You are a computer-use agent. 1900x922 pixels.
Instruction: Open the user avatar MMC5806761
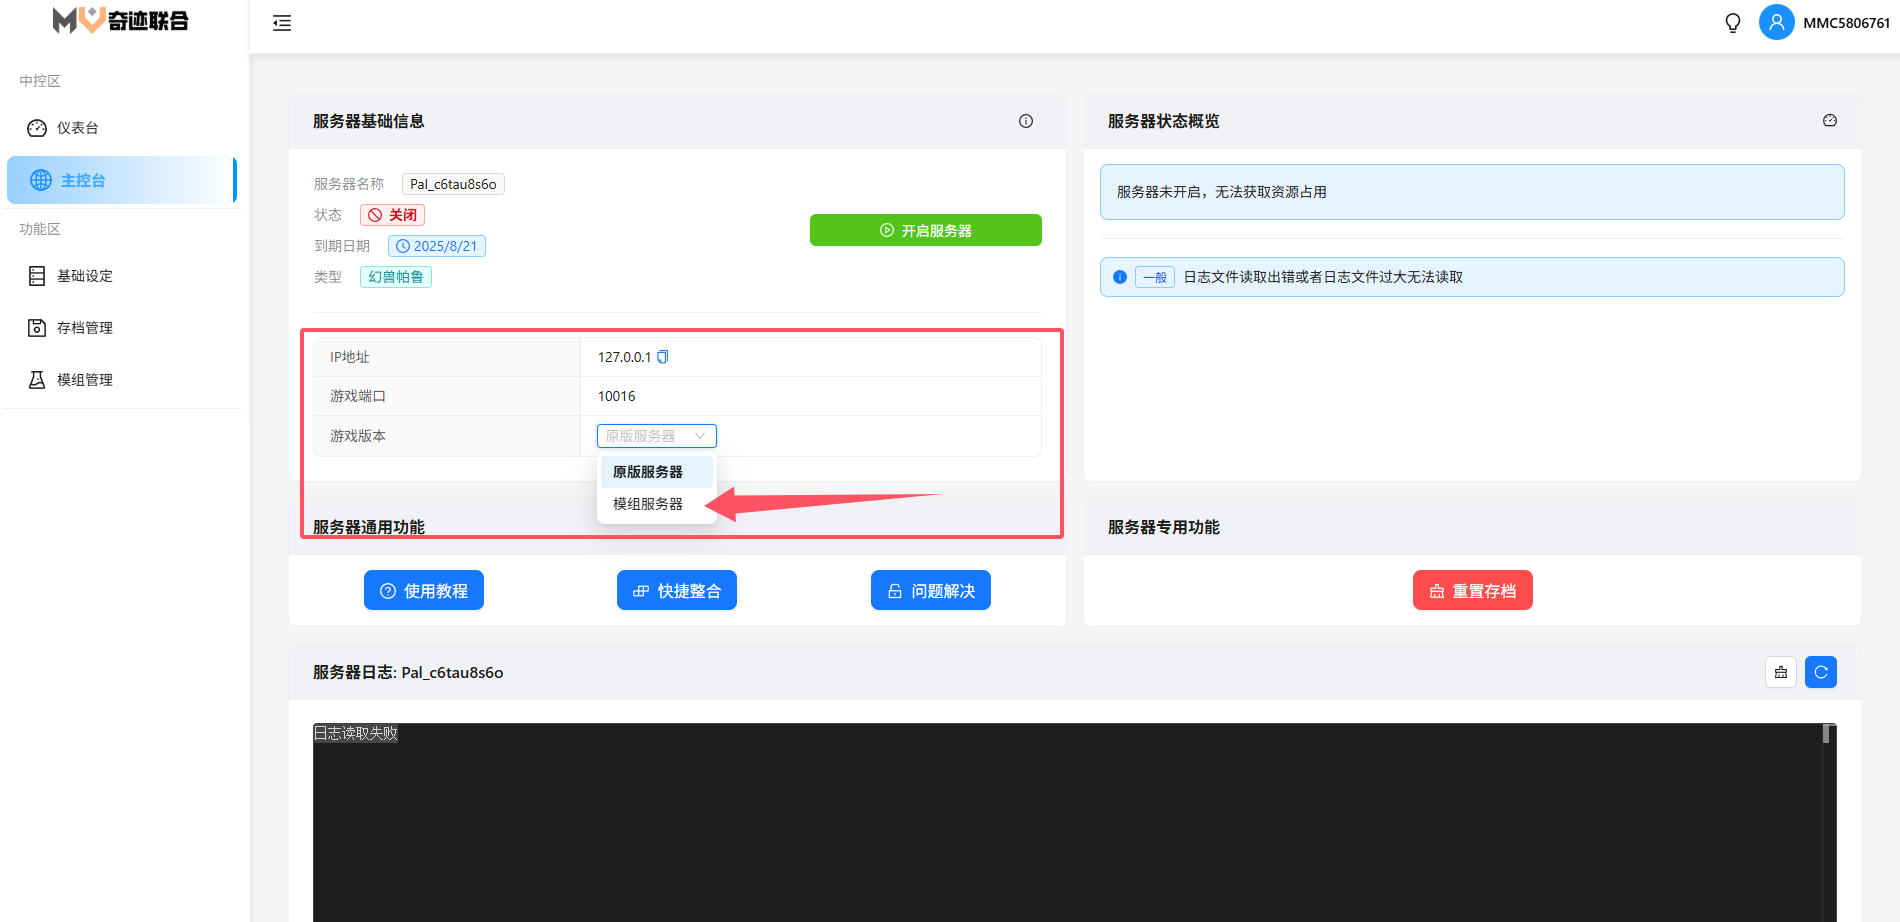coord(1776,22)
